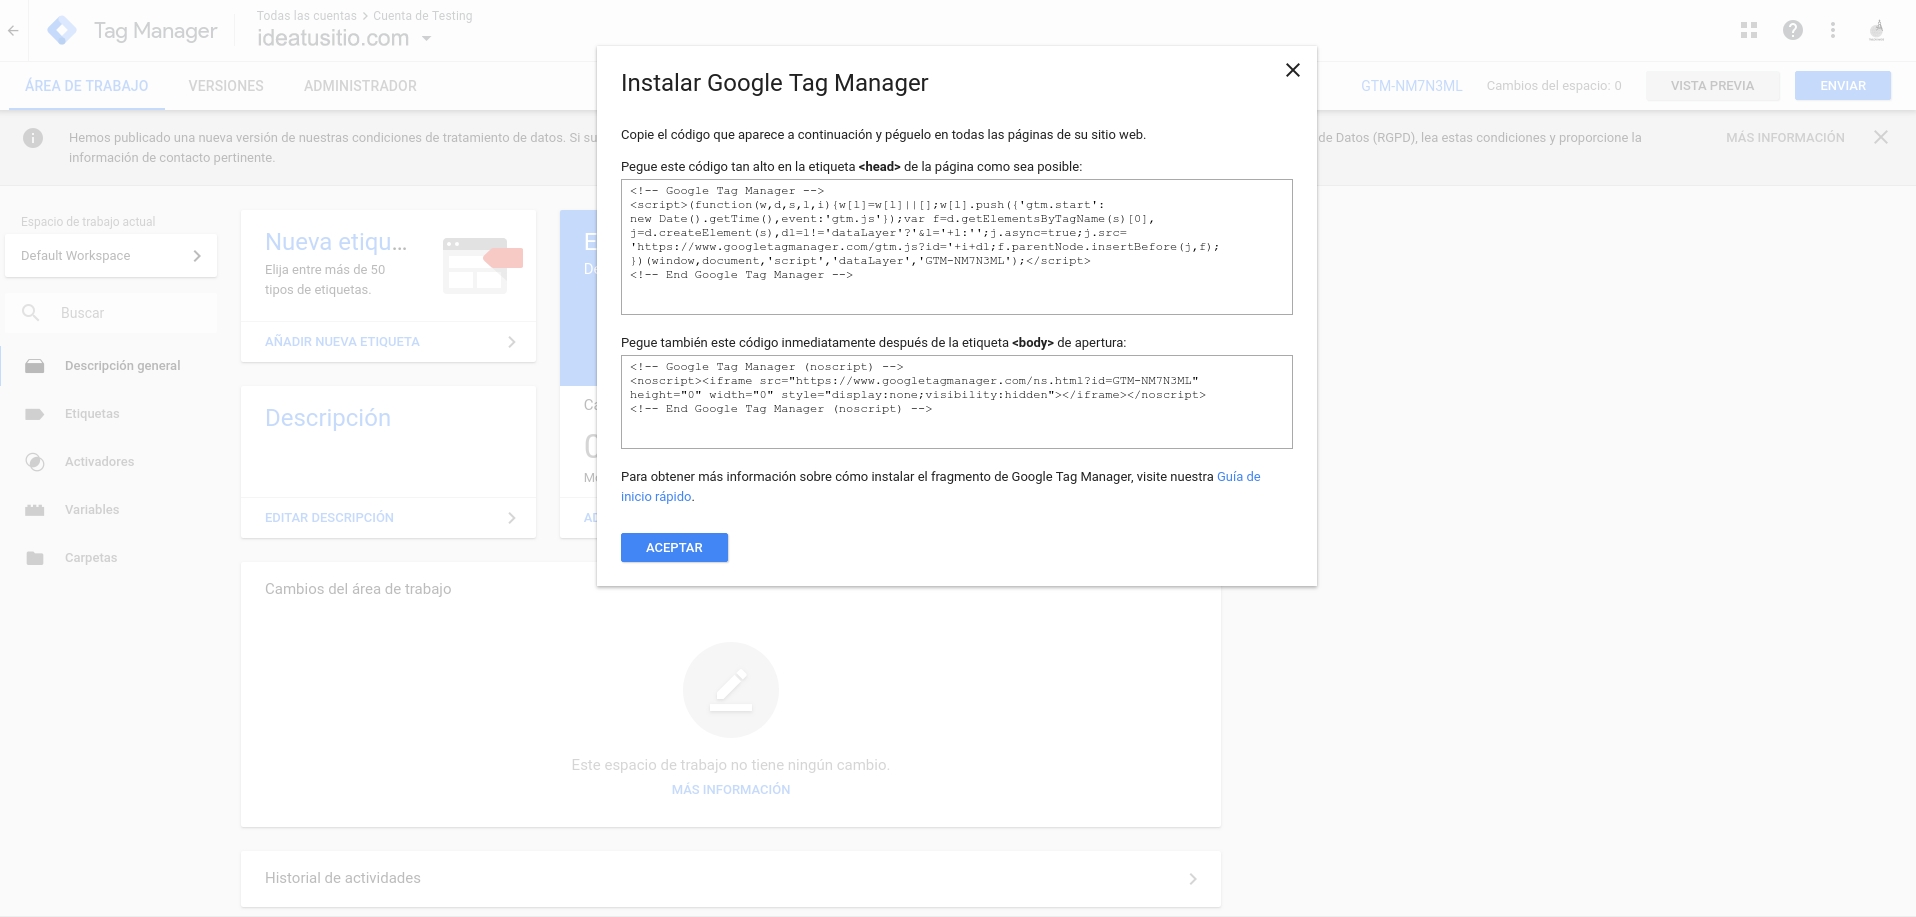Expand the Default Workspace selector
Image resolution: width=1916 pixels, height=917 pixels.
click(111, 256)
